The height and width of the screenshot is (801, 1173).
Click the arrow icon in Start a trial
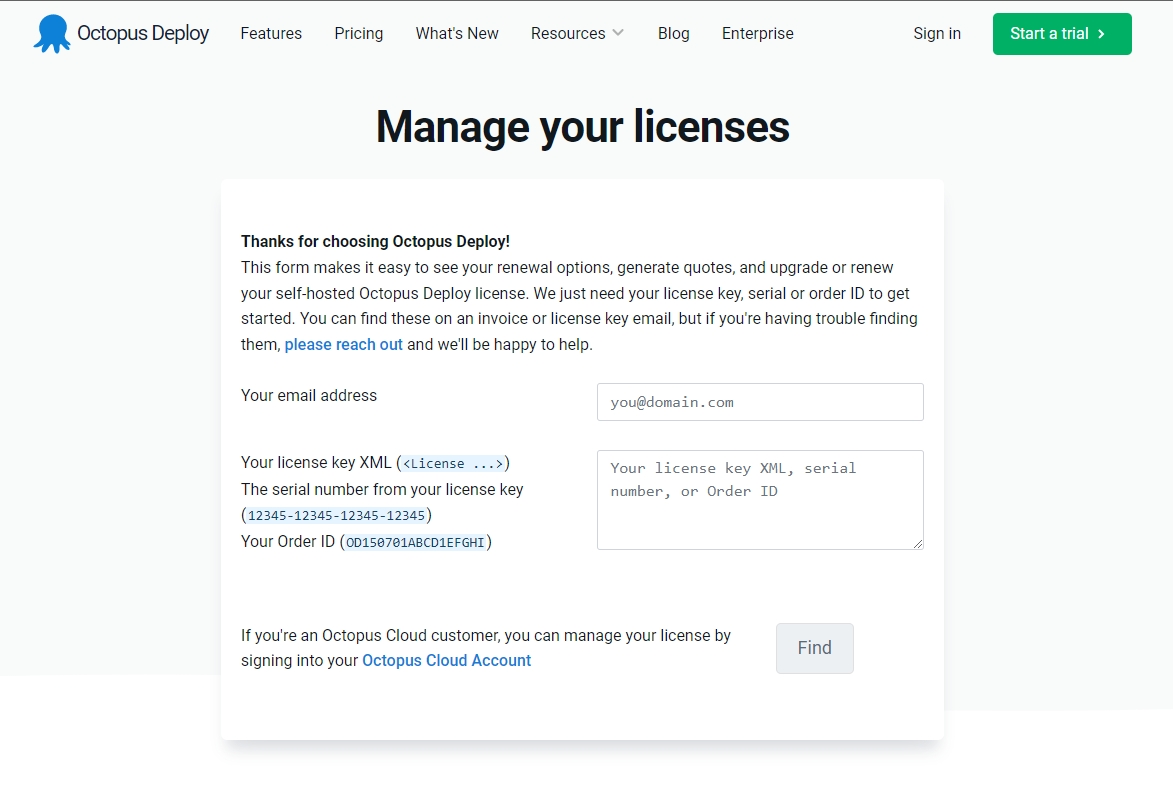[x=1101, y=34]
